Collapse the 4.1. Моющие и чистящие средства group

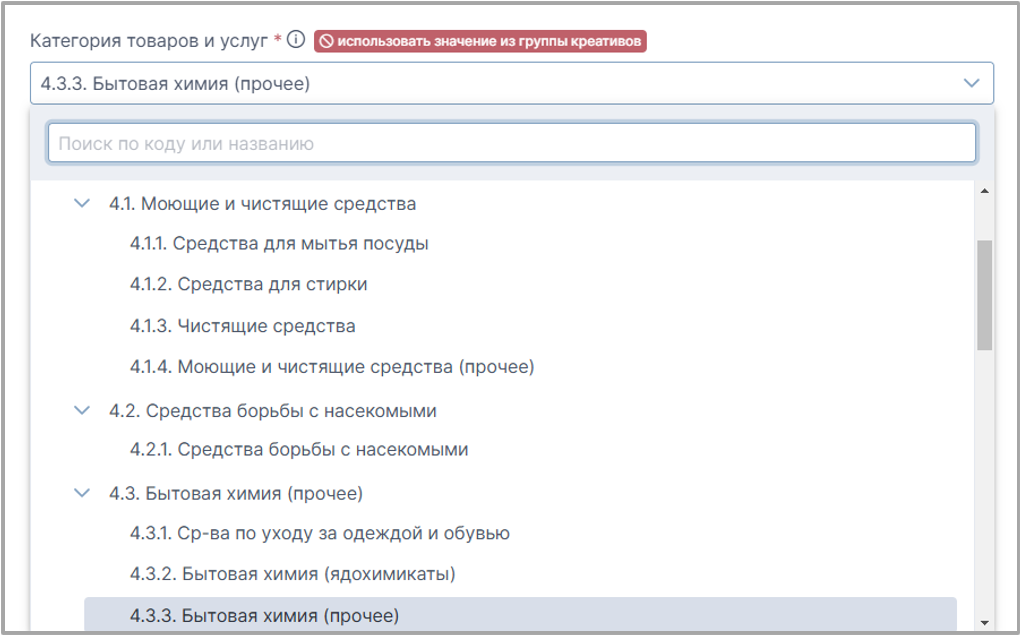click(82, 204)
